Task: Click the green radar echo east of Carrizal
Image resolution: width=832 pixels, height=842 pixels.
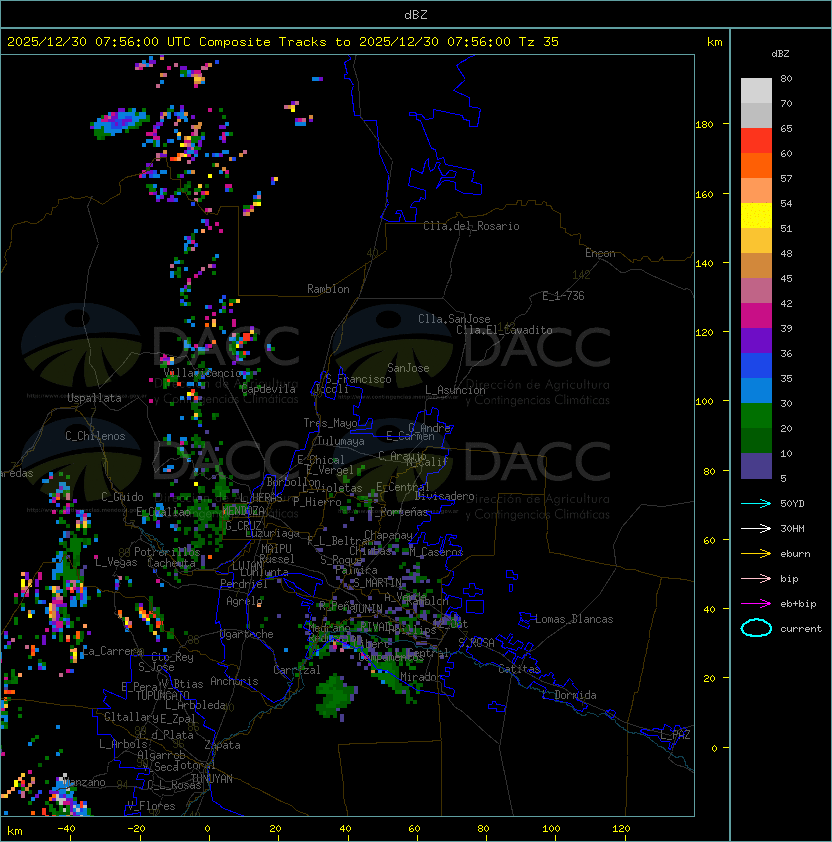Action: click(335, 696)
